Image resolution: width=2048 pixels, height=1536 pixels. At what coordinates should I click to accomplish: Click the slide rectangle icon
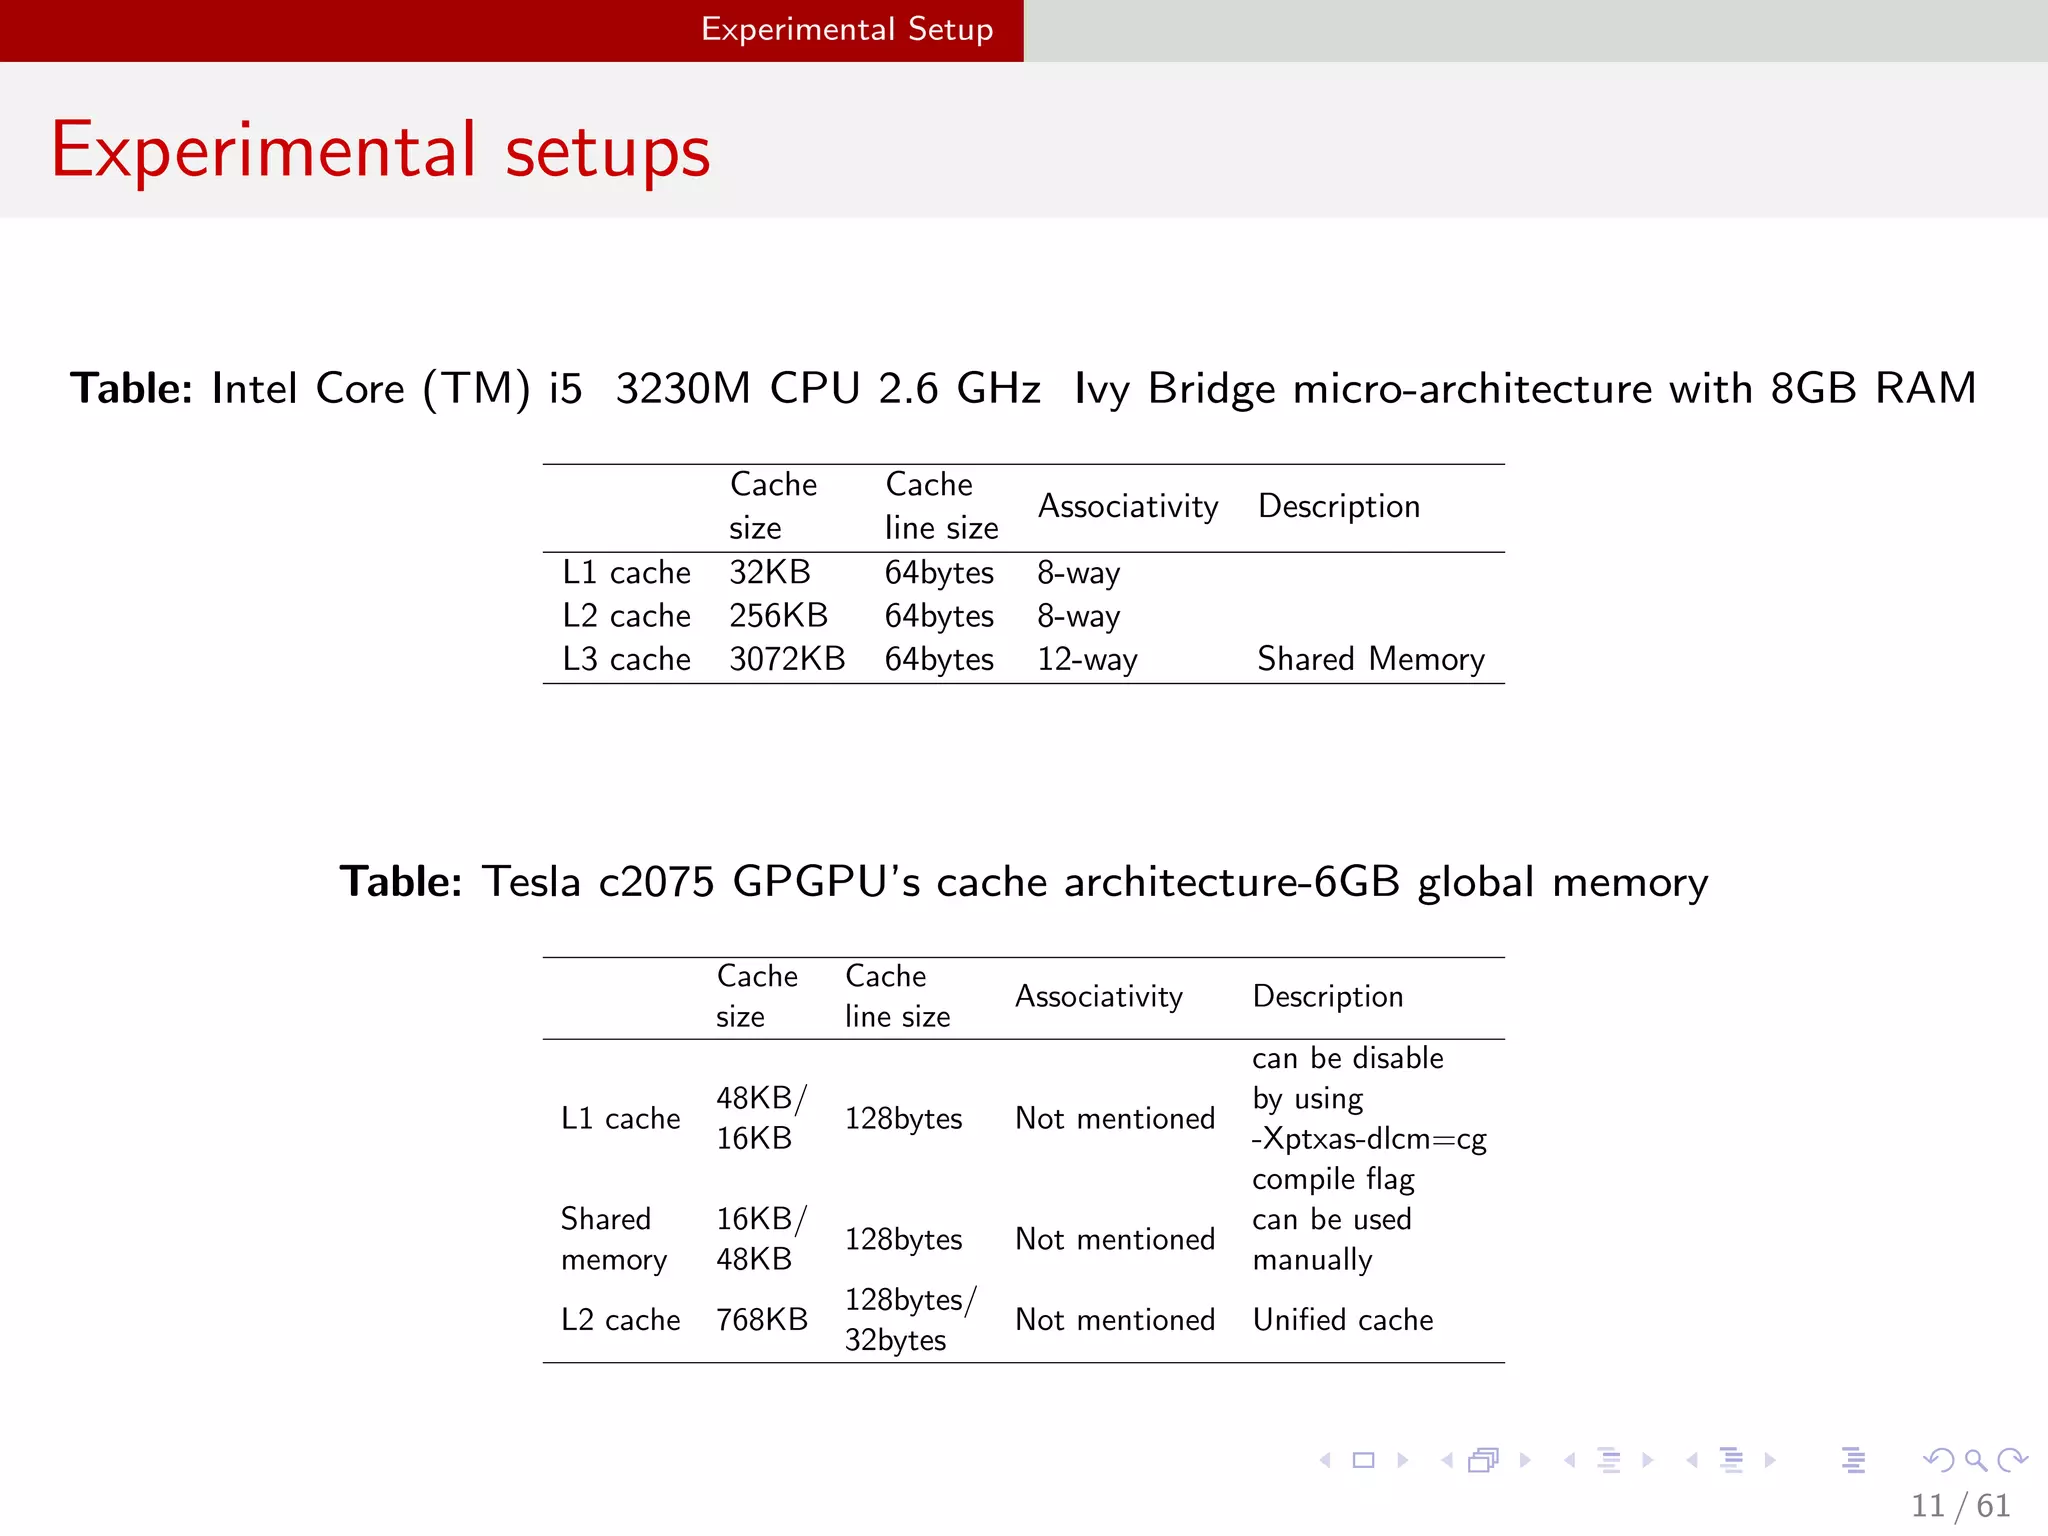[1363, 1460]
